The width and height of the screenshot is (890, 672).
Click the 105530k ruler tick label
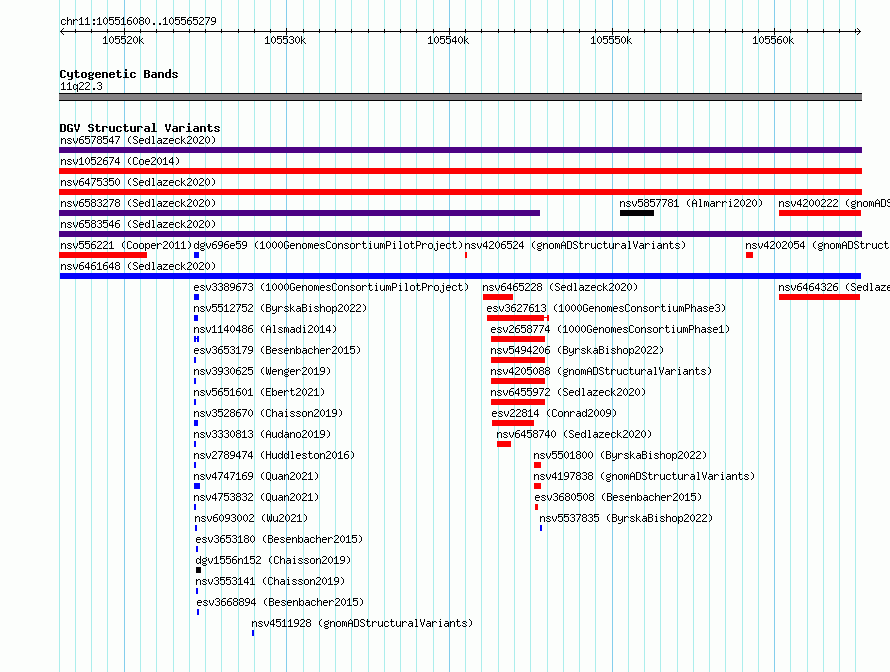point(285,40)
